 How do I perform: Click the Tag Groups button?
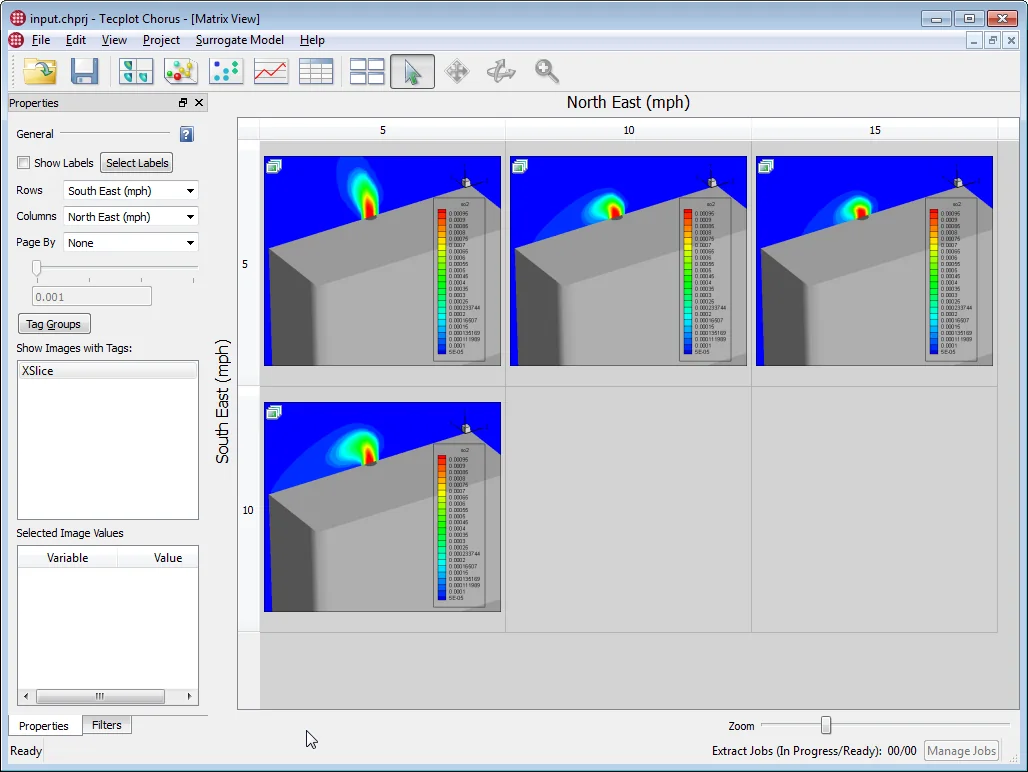(x=54, y=324)
